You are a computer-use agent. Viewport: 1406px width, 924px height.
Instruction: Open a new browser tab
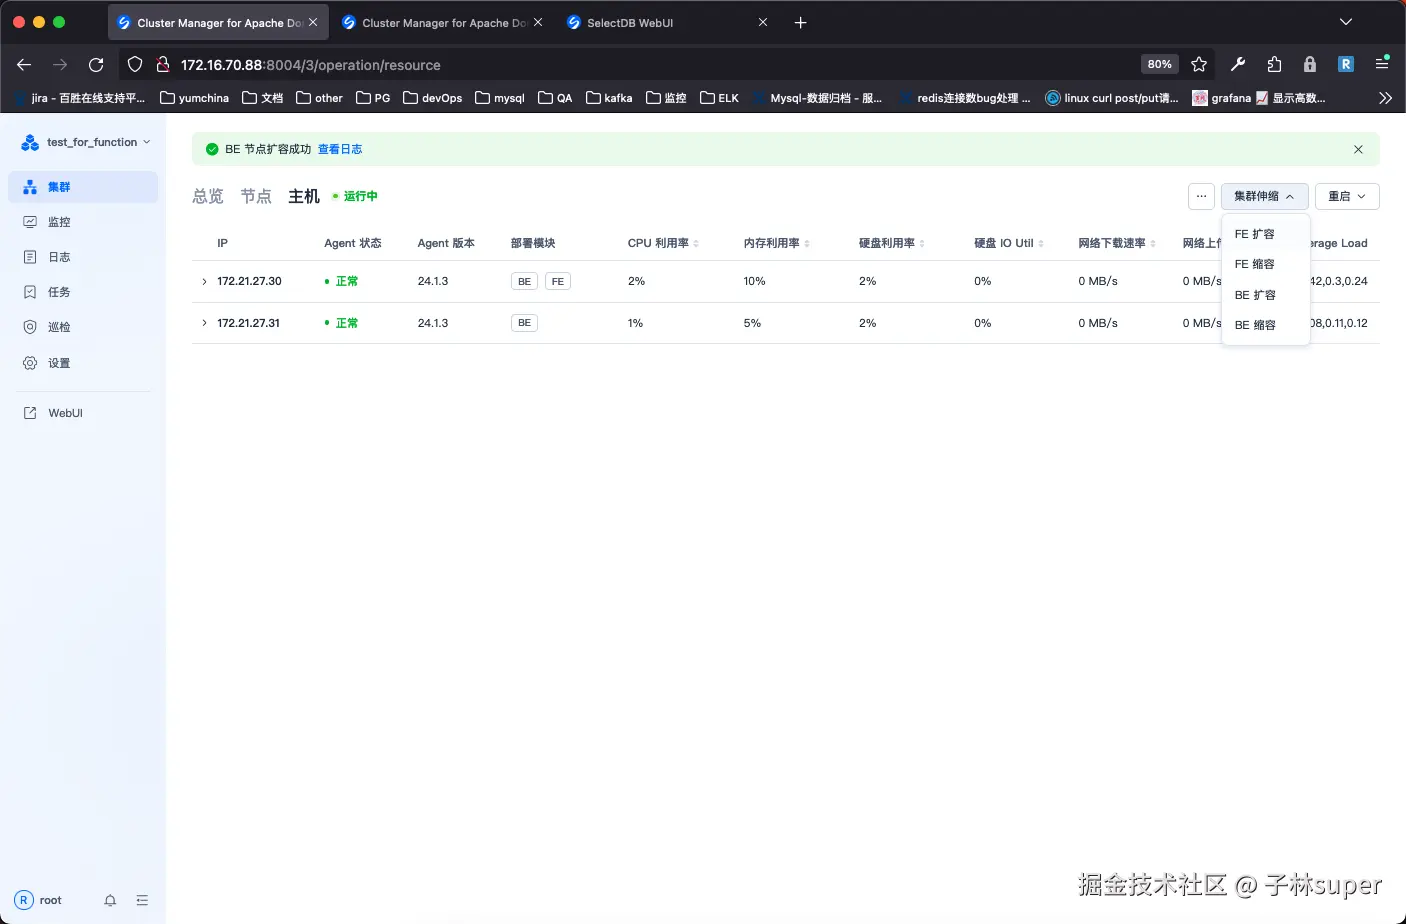click(x=800, y=23)
